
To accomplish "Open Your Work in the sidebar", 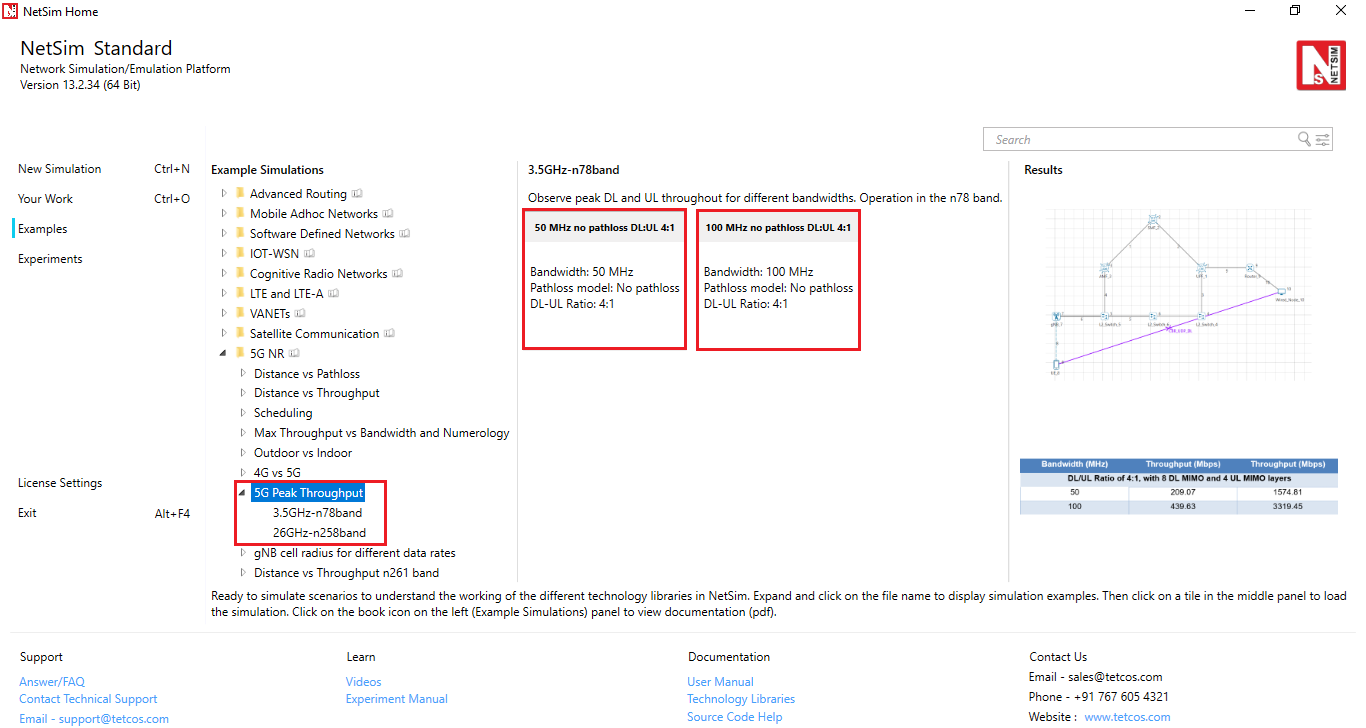I will [x=45, y=199].
